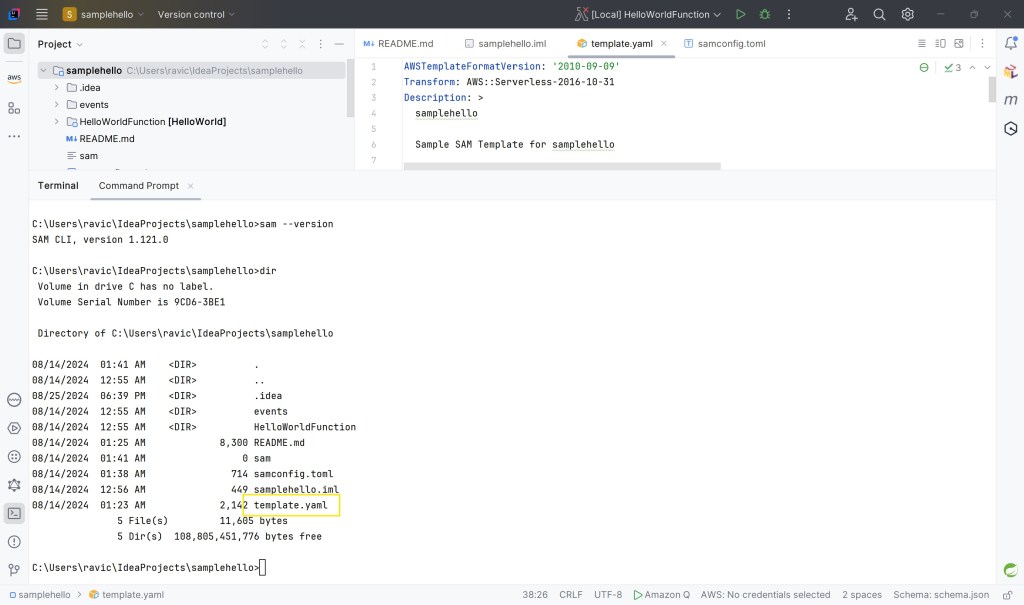The width and height of the screenshot is (1024, 605).
Task: Click AWS: No credentials selected status
Action: tap(765, 594)
